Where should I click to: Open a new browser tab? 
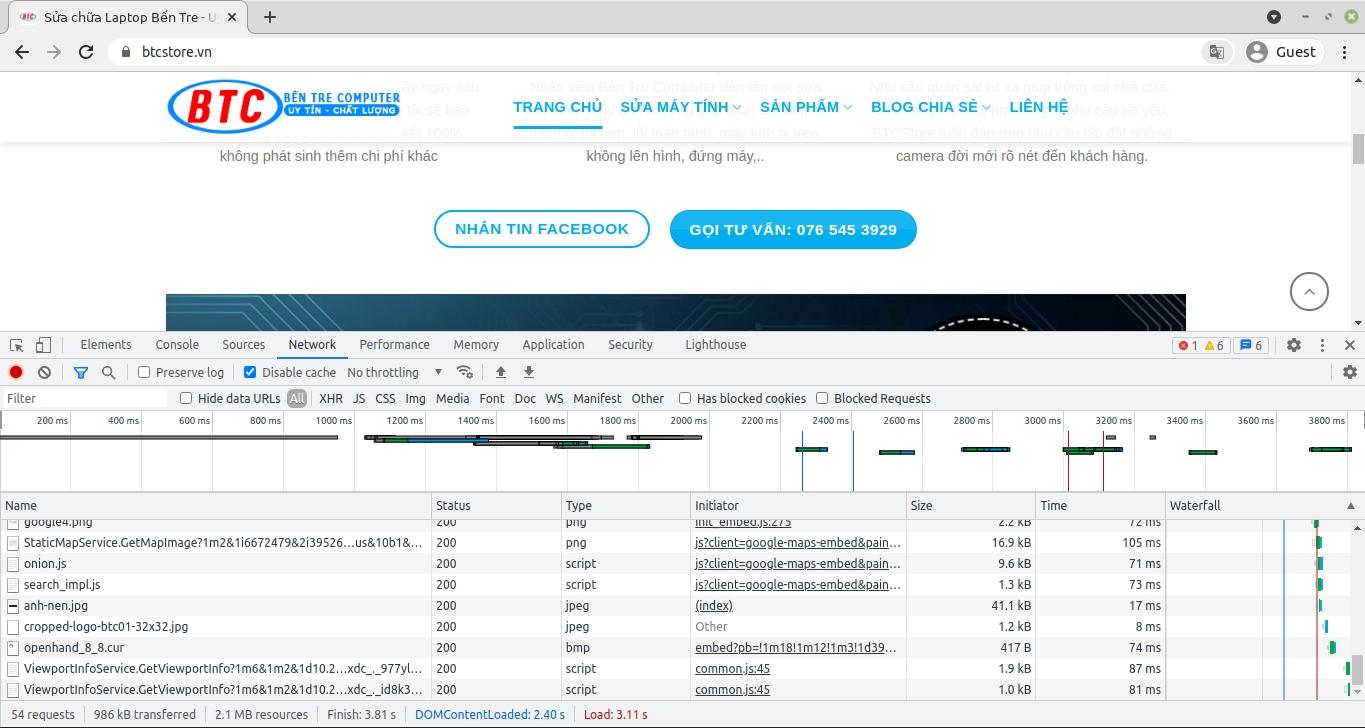click(x=270, y=17)
